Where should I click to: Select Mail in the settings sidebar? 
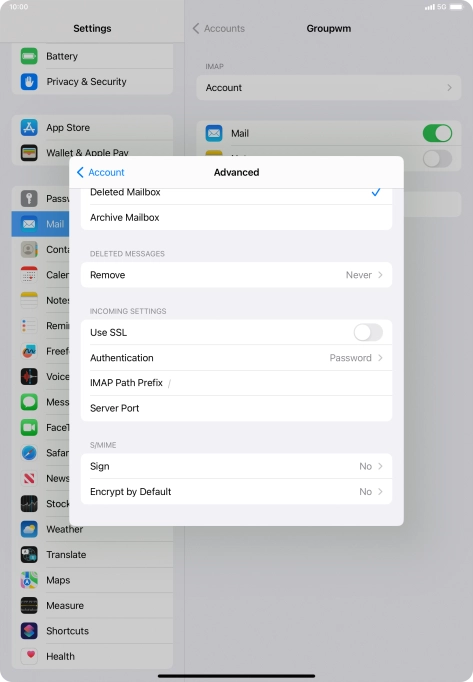40,224
